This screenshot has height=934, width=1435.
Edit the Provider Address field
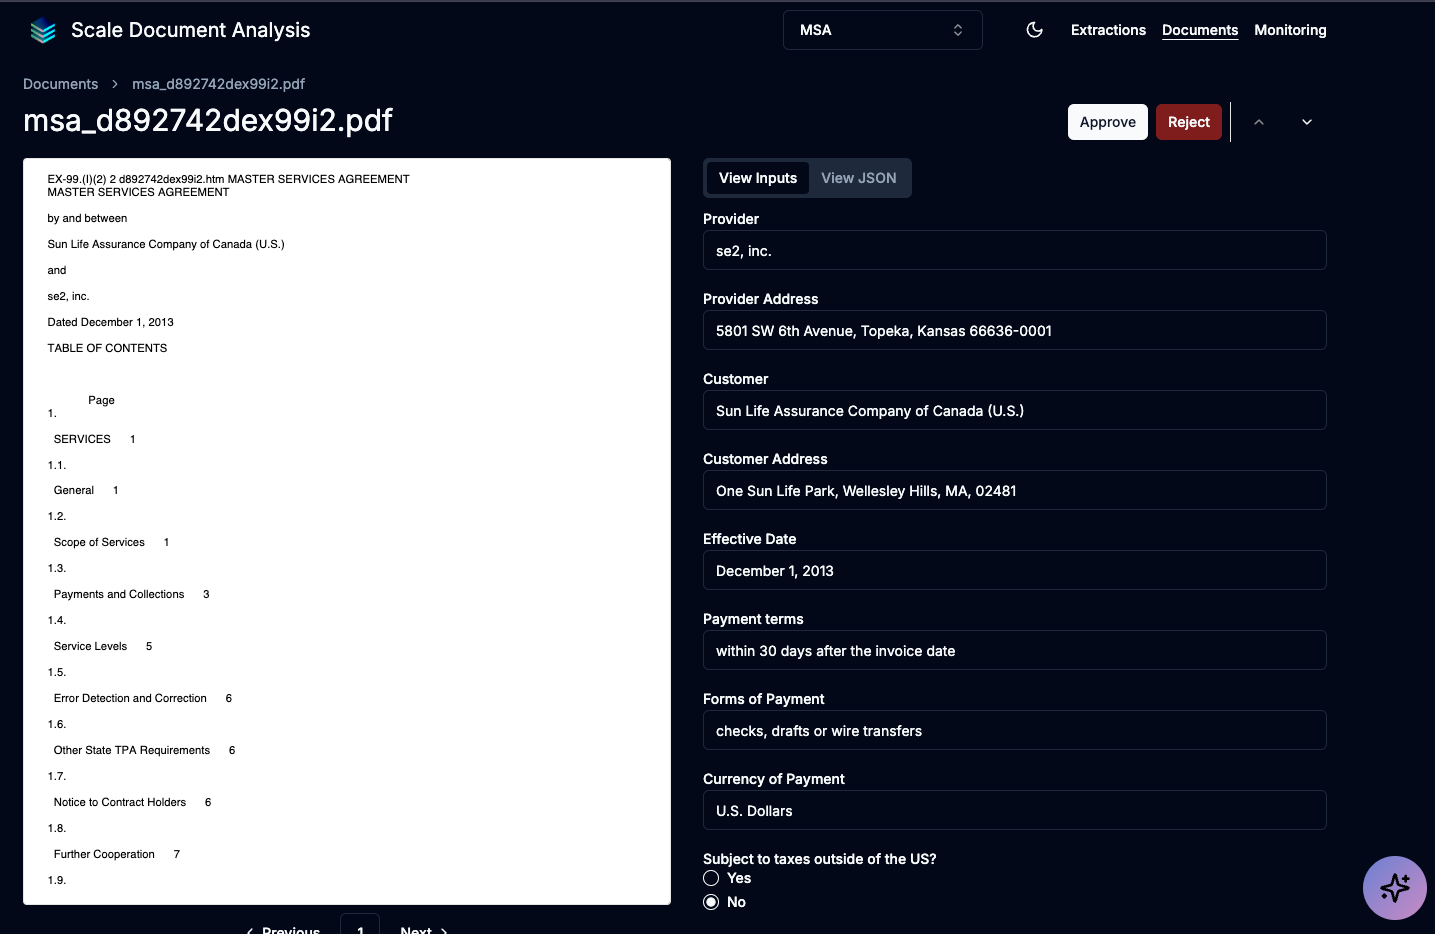[x=1014, y=330]
